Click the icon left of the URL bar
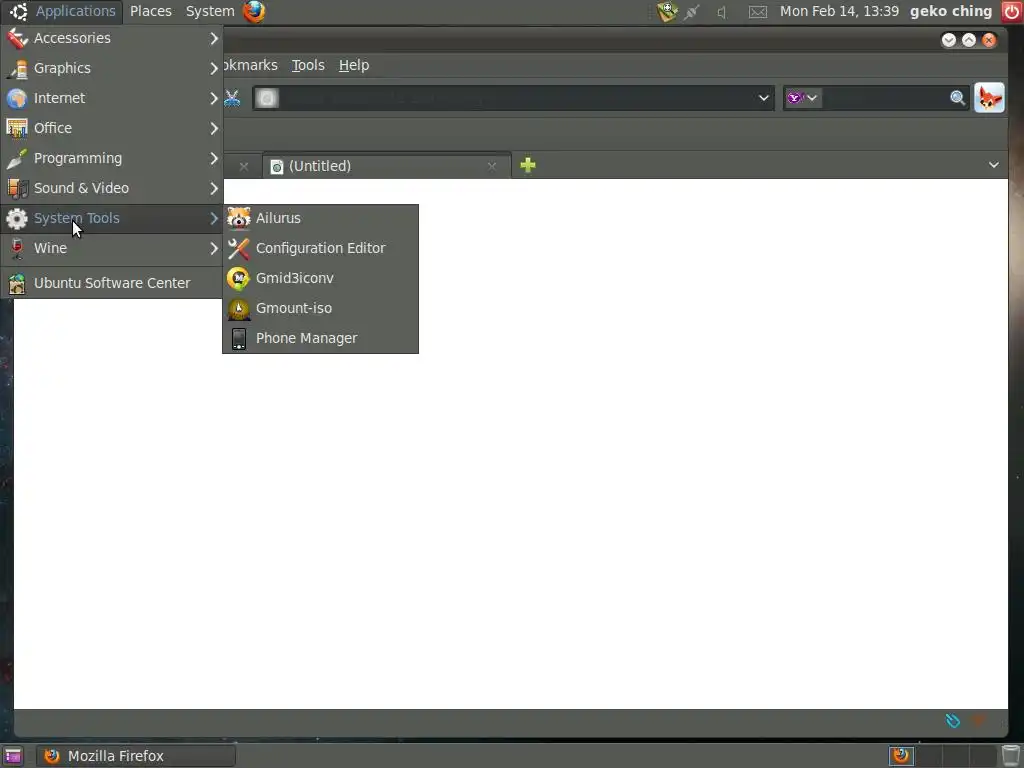This screenshot has width=1024, height=768. (232, 98)
